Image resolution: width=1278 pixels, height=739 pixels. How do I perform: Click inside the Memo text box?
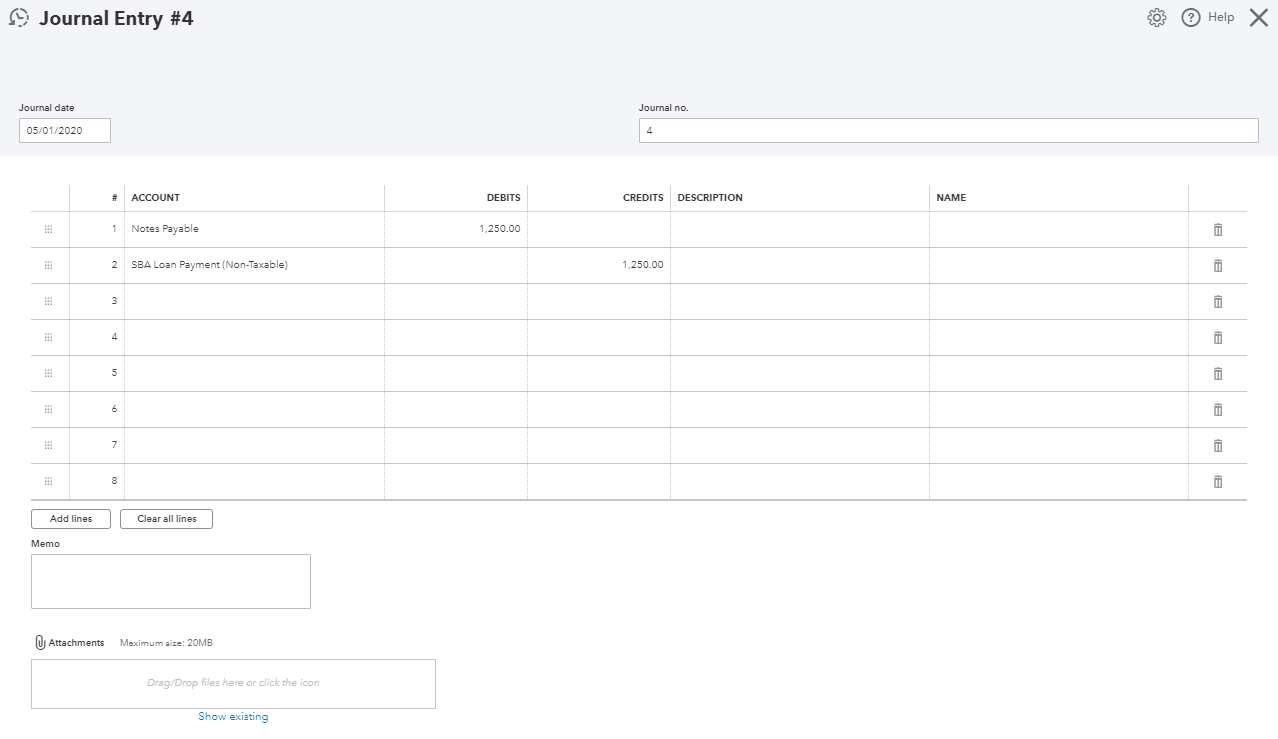tap(171, 581)
